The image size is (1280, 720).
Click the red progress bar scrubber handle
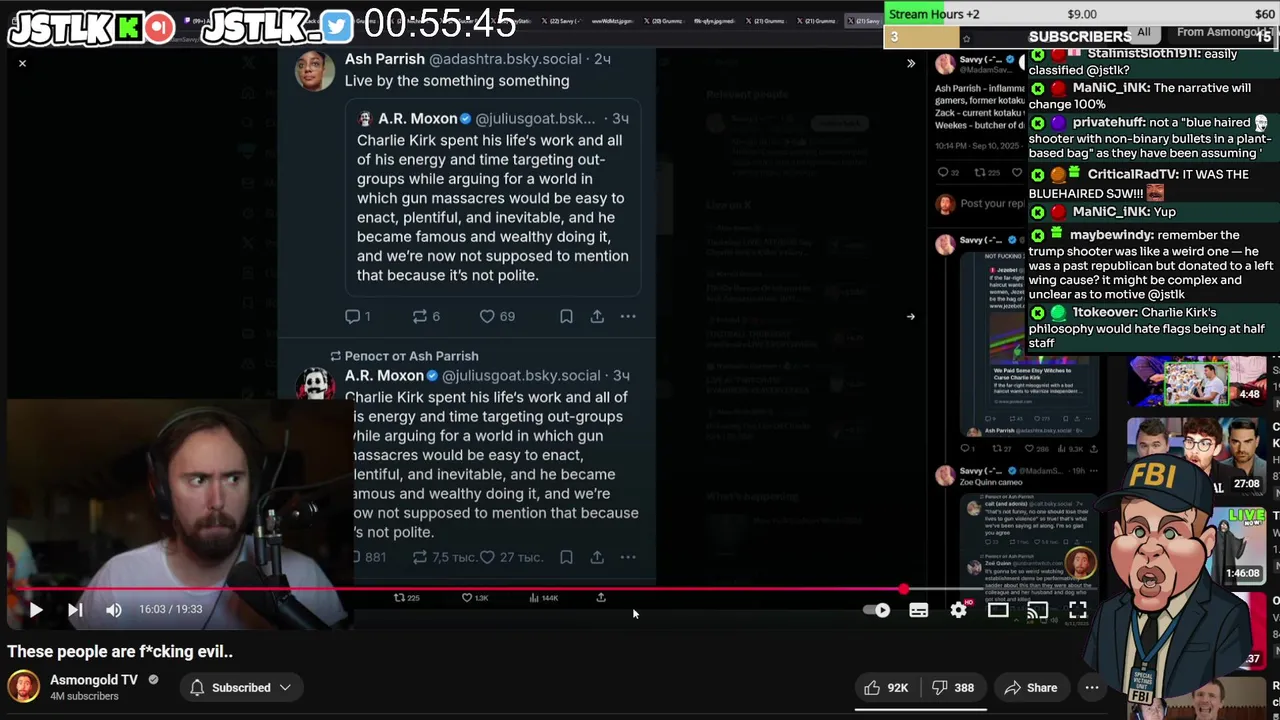(904, 589)
